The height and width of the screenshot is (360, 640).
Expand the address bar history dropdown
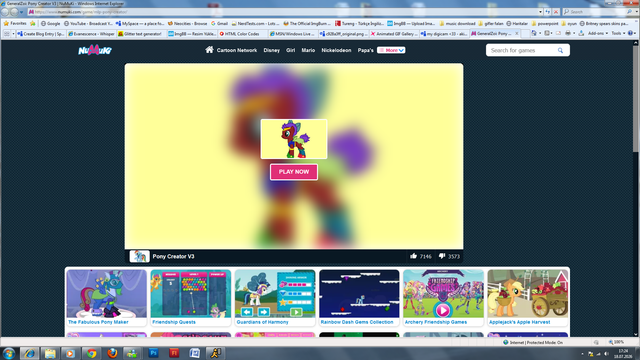coord(540,12)
